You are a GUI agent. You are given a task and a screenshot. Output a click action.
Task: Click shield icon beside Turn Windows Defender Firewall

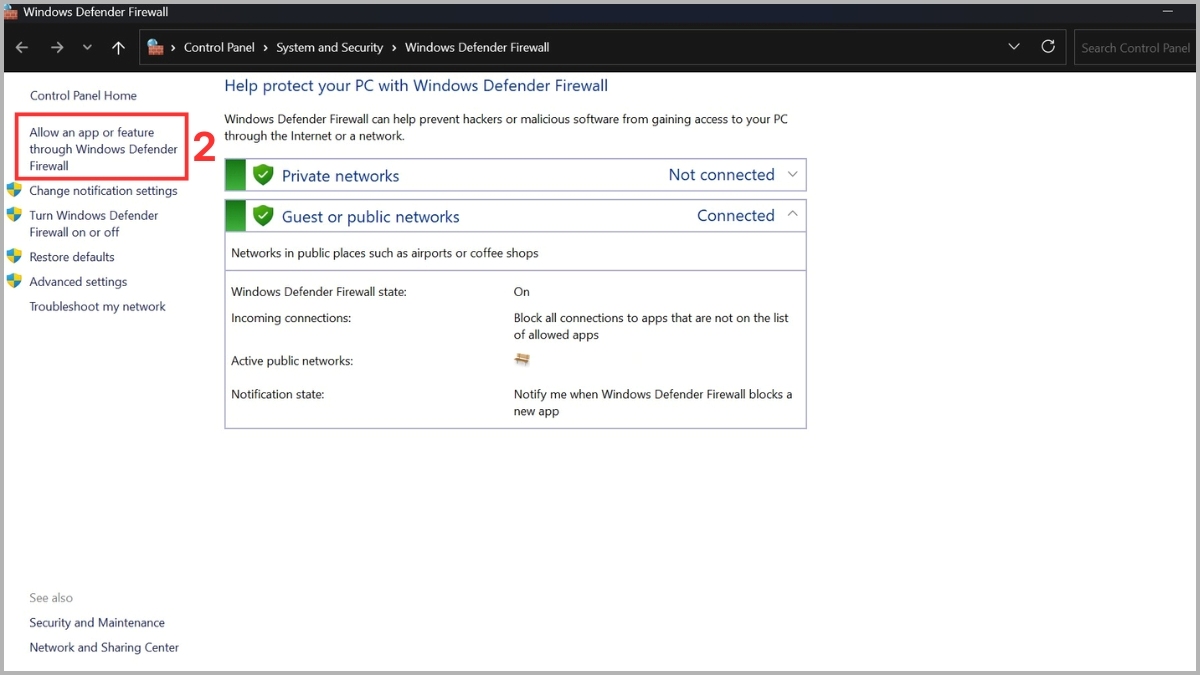click(x=14, y=214)
